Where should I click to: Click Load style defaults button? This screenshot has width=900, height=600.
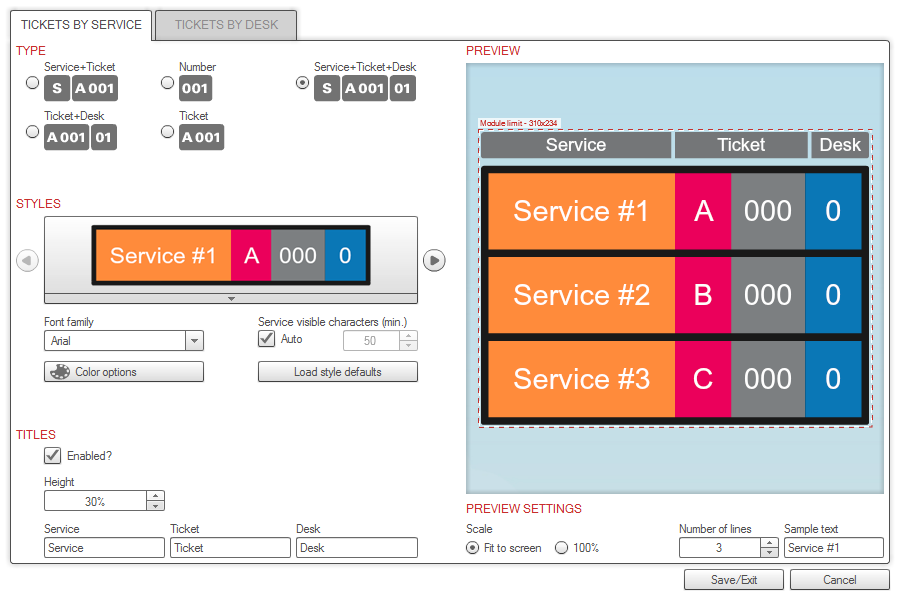coord(338,371)
